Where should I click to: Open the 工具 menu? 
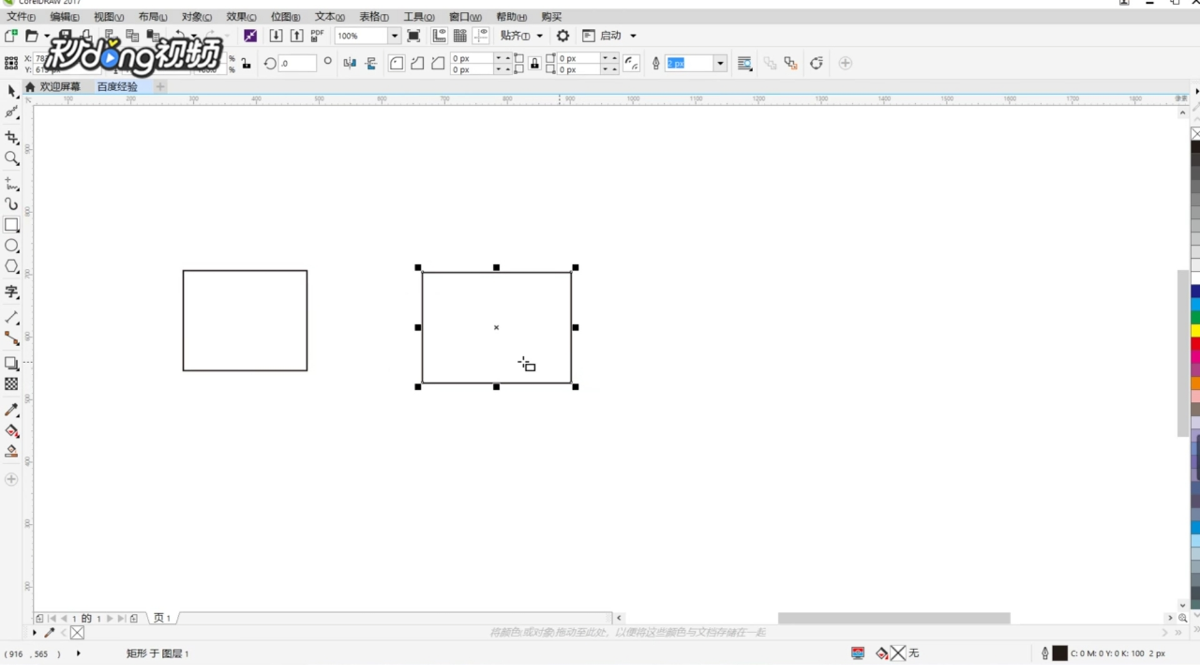418,17
